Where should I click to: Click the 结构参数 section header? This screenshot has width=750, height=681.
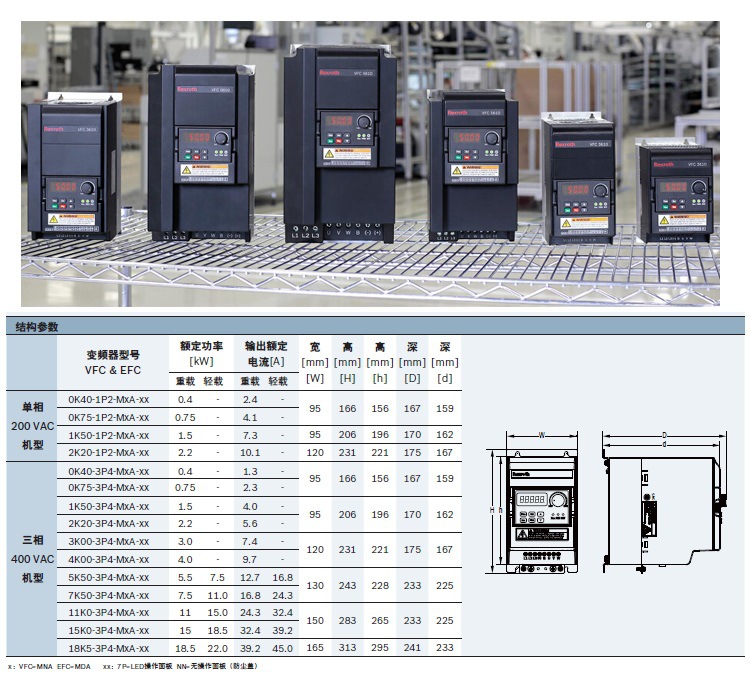tap(38, 327)
